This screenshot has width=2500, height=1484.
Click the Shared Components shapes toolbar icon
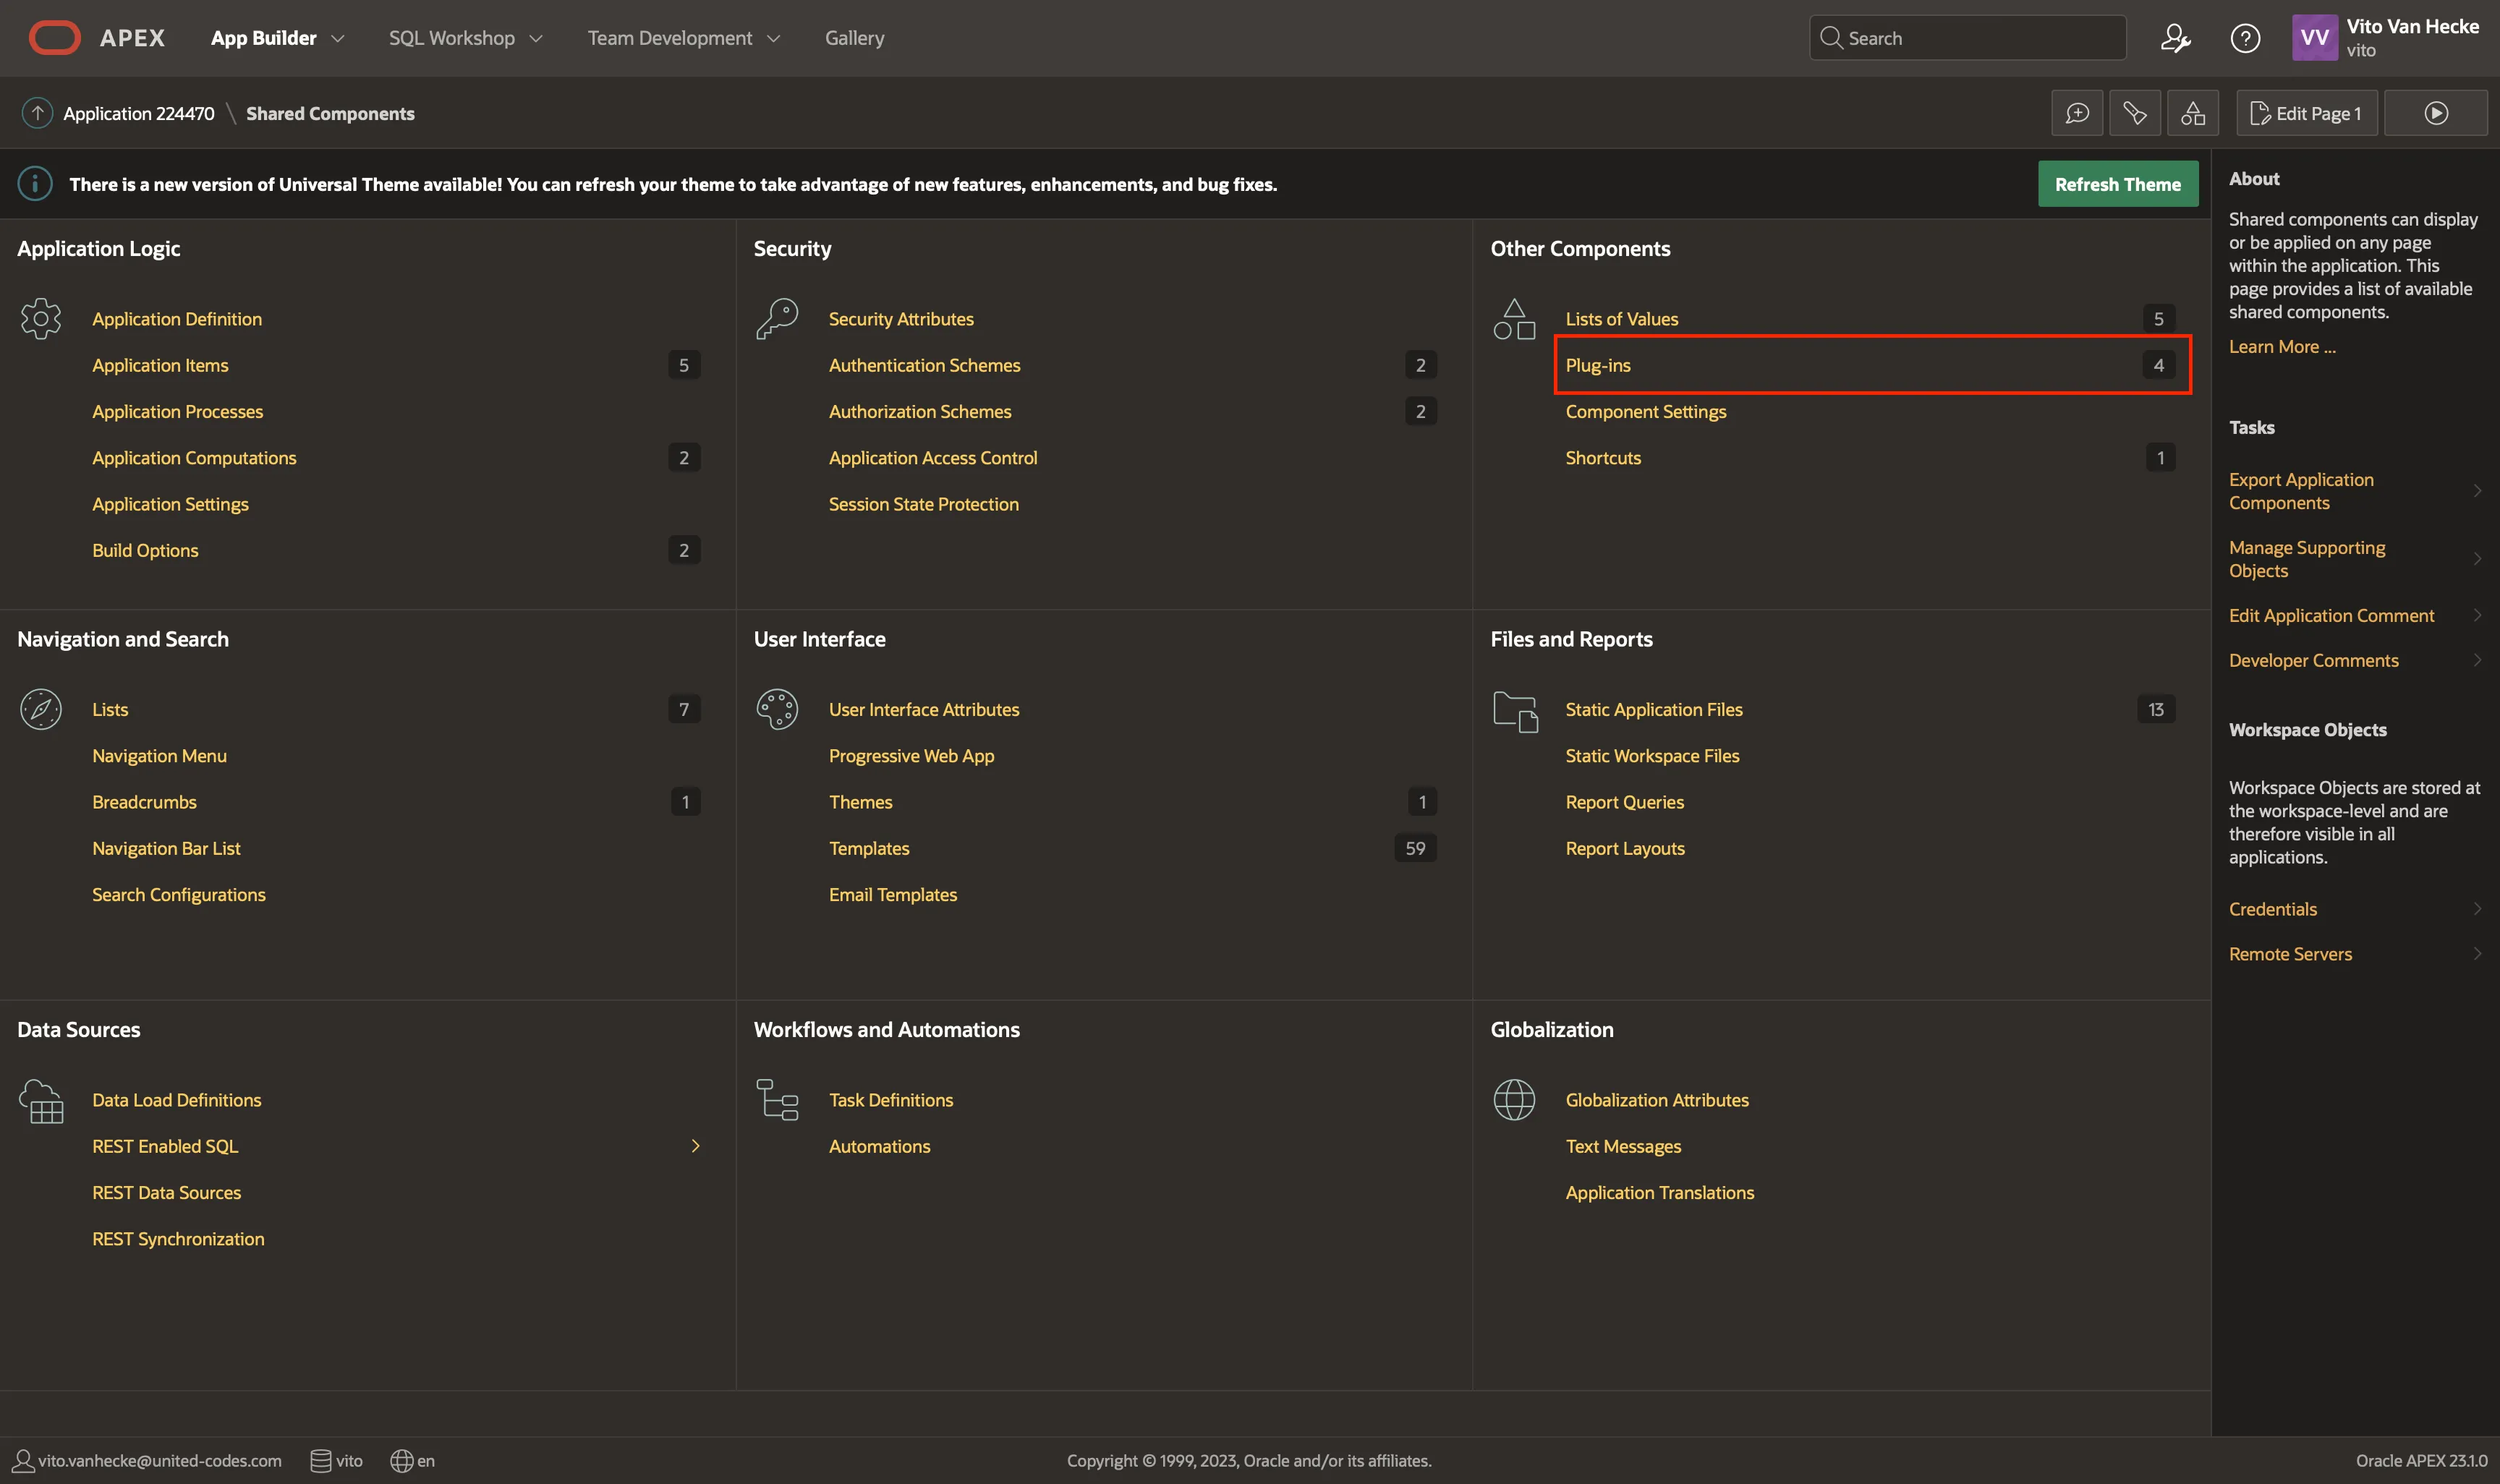coord(2192,113)
